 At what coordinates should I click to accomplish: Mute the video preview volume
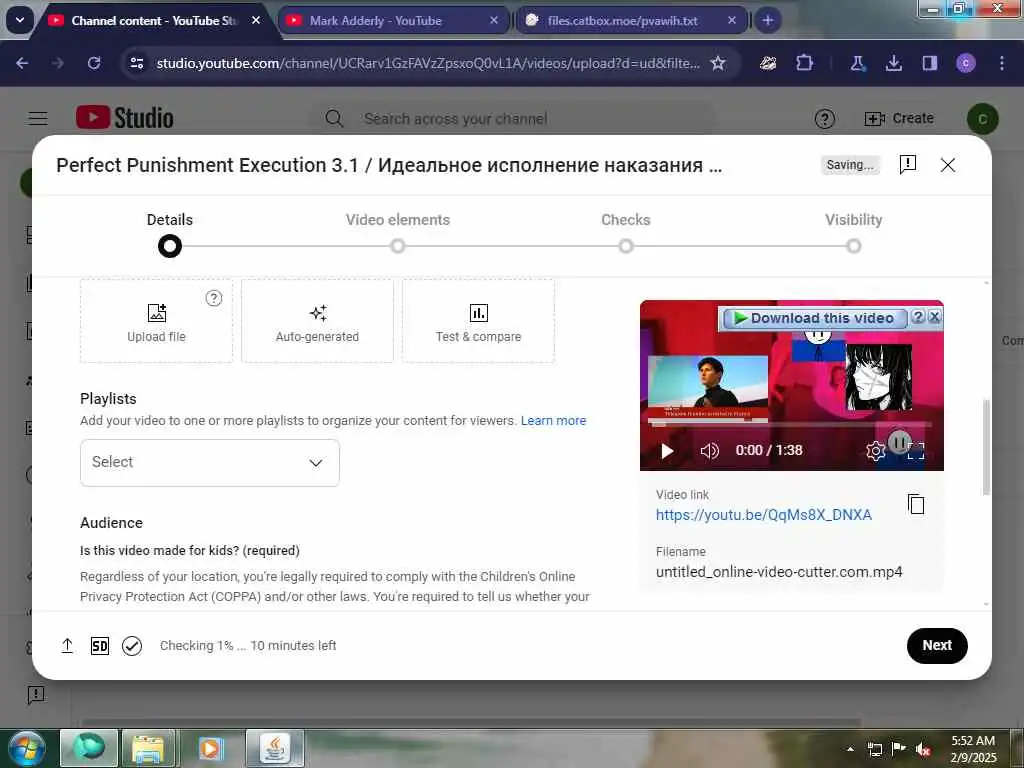[709, 451]
